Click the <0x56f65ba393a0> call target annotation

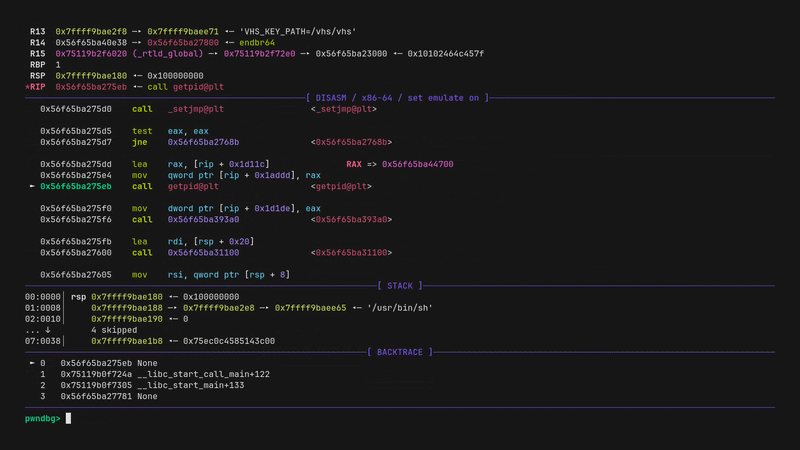(x=352, y=220)
